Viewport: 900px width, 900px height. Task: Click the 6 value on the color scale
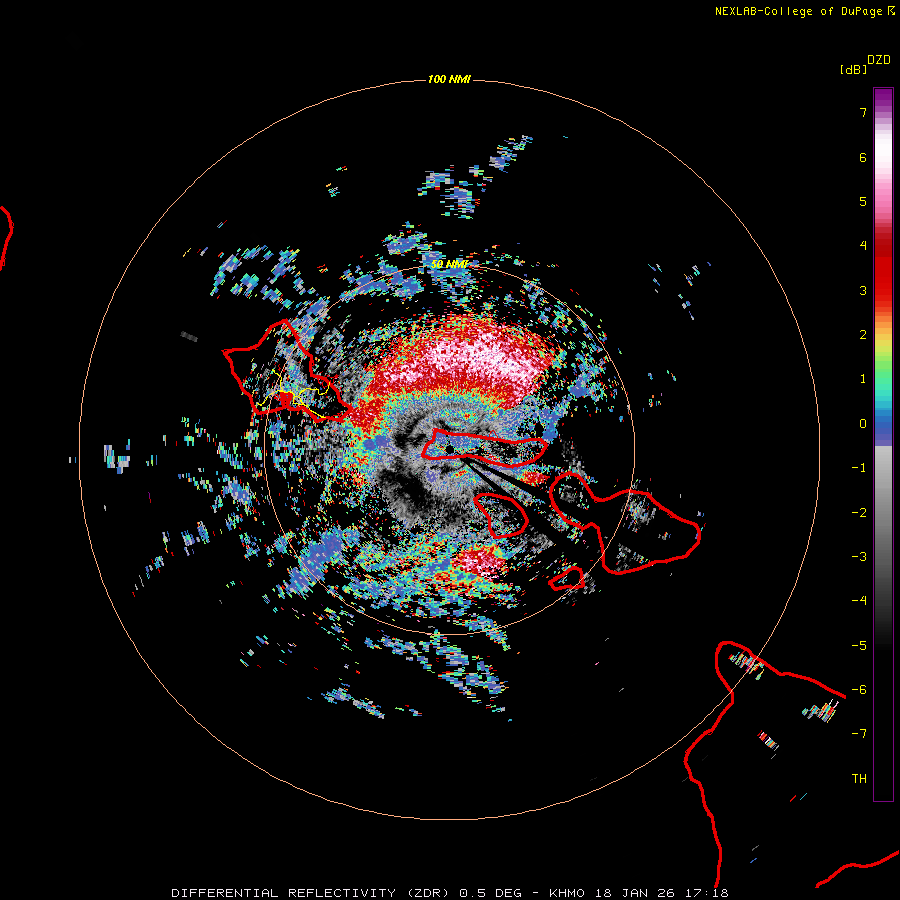[863, 157]
